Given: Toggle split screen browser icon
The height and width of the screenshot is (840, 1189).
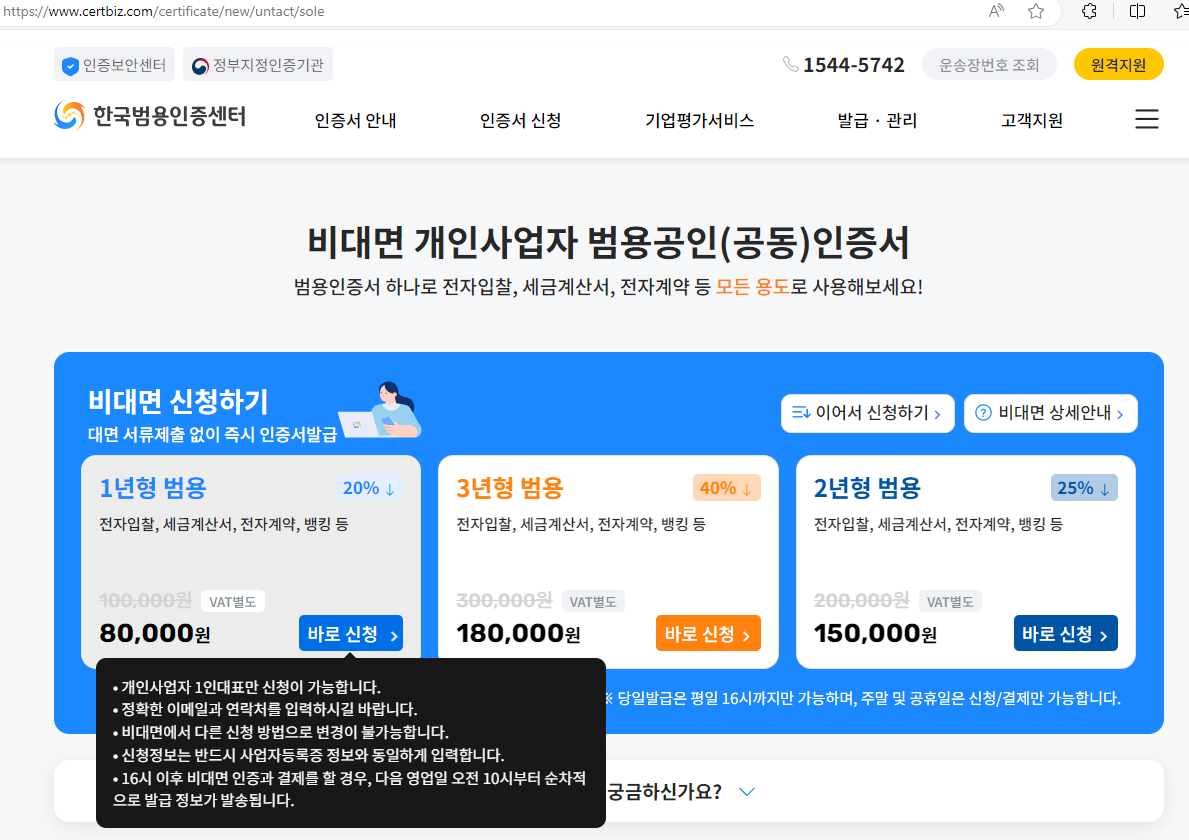Looking at the screenshot, I should coord(1137,11).
